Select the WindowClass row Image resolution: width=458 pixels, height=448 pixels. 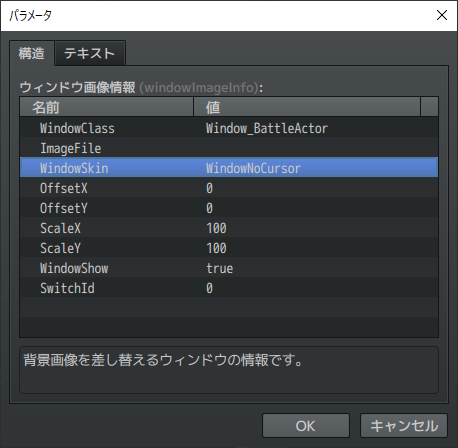tap(229, 128)
